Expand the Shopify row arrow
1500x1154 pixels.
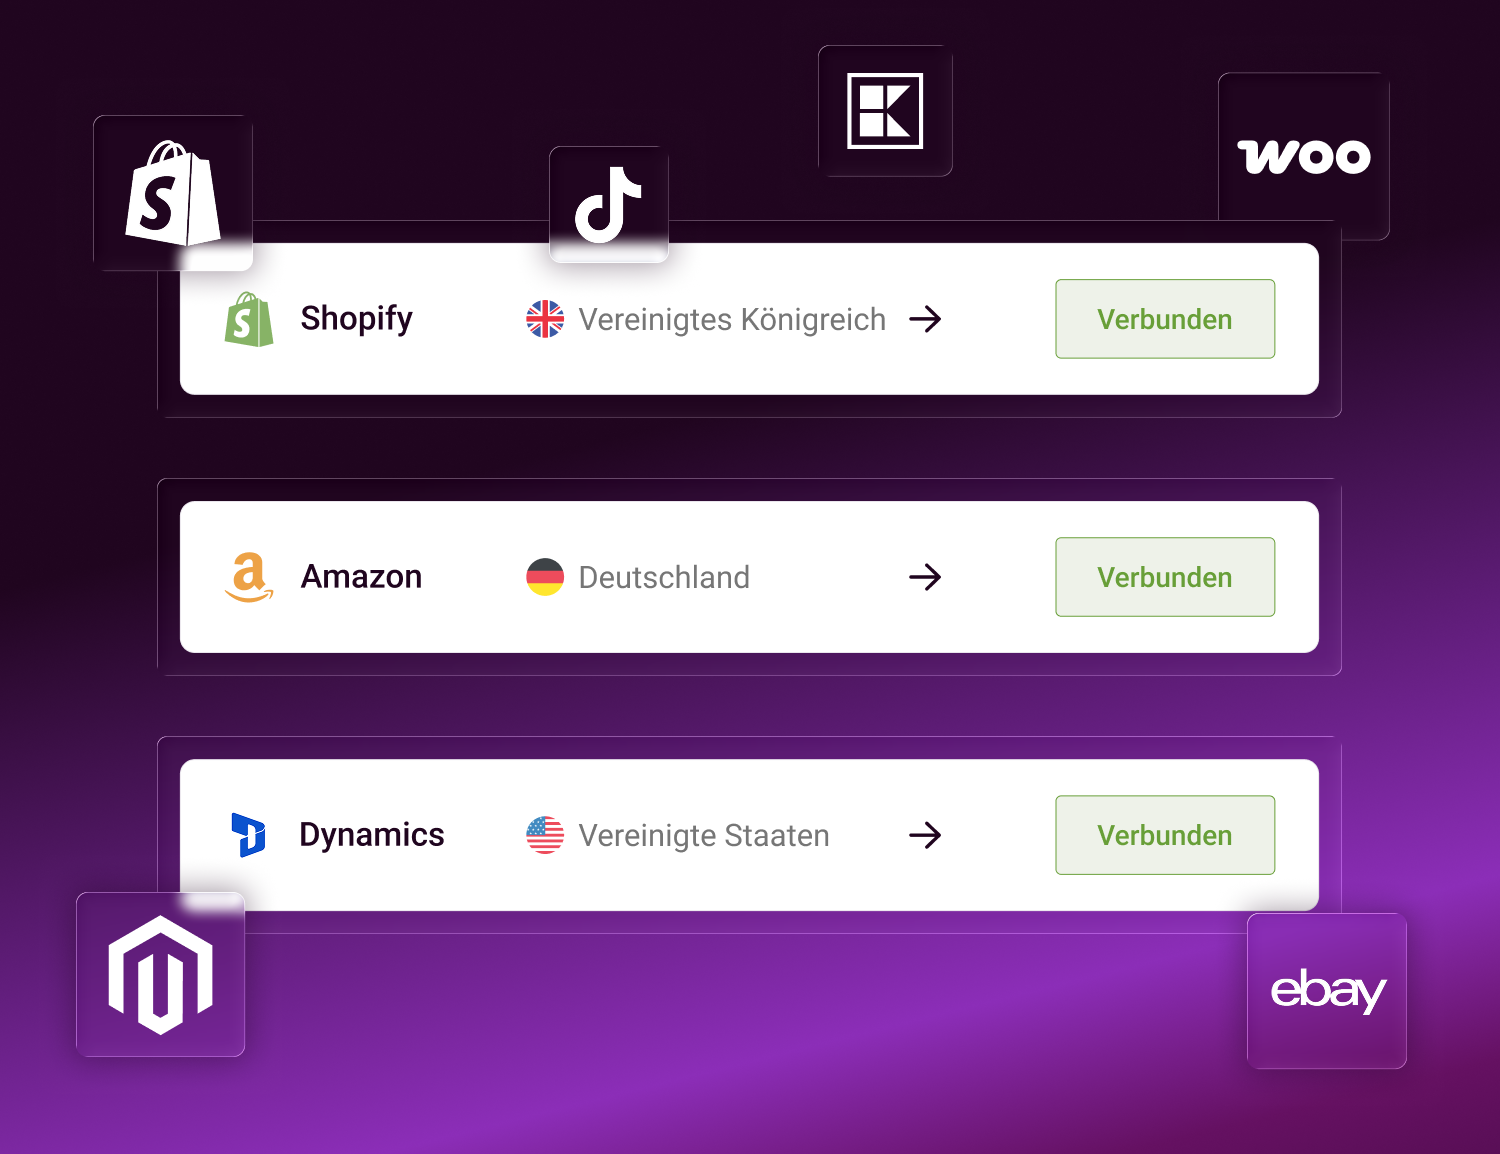(x=925, y=319)
